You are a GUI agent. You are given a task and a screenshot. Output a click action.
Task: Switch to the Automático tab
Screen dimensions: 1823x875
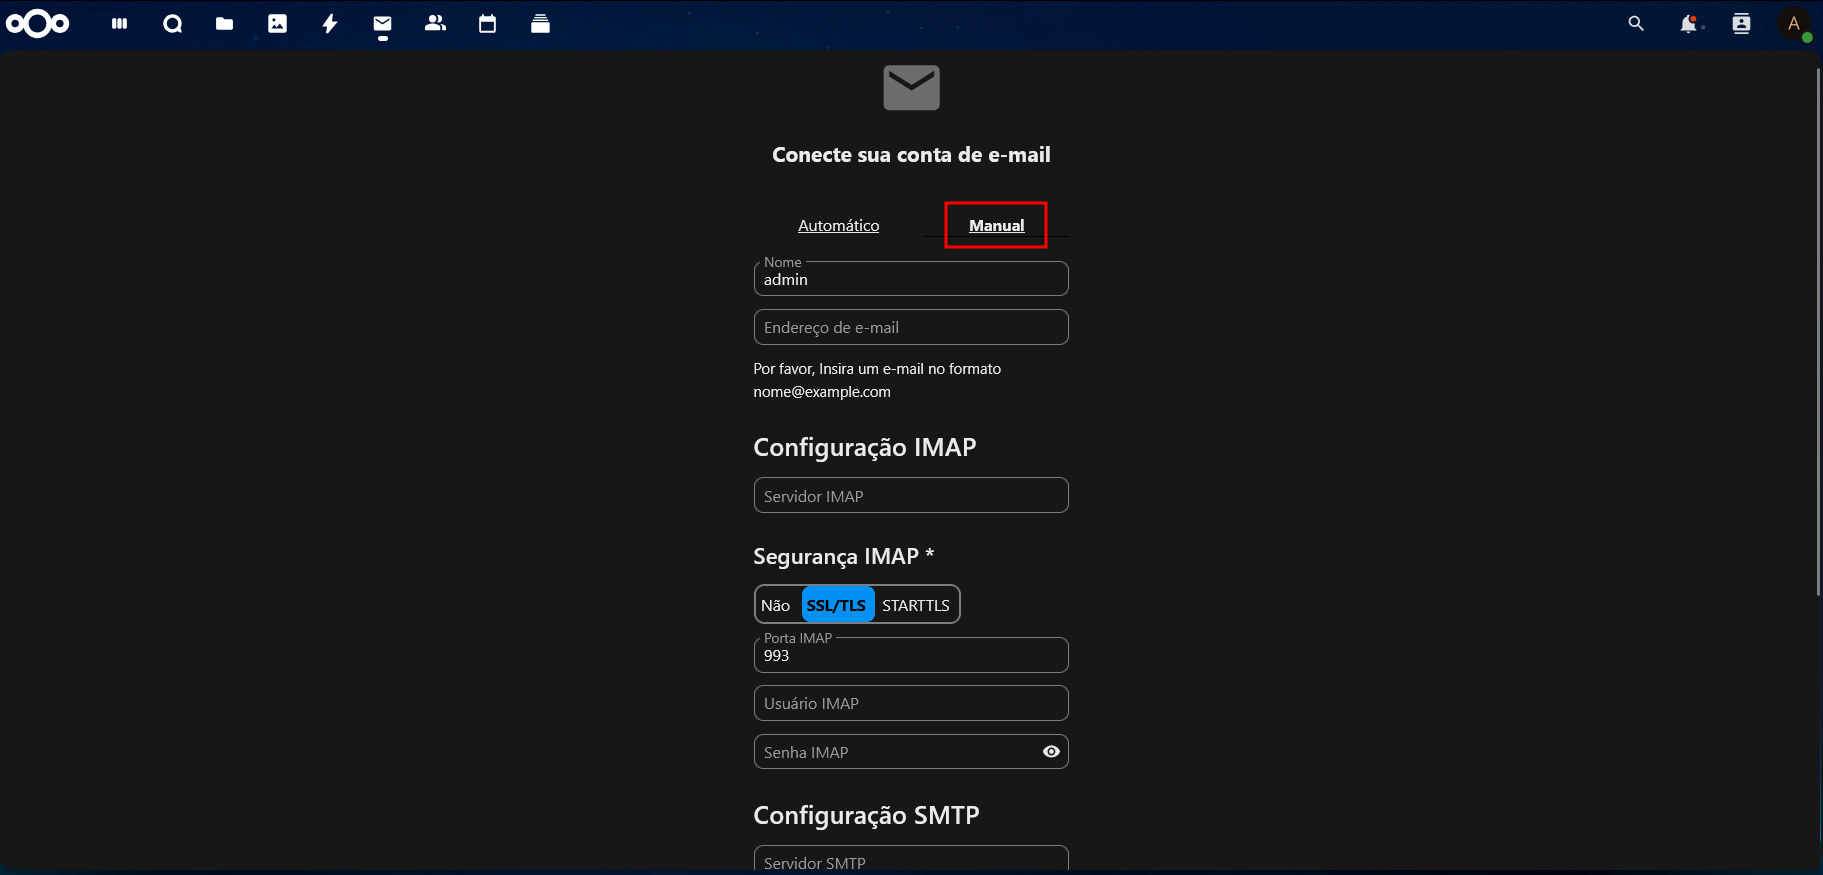pos(839,226)
